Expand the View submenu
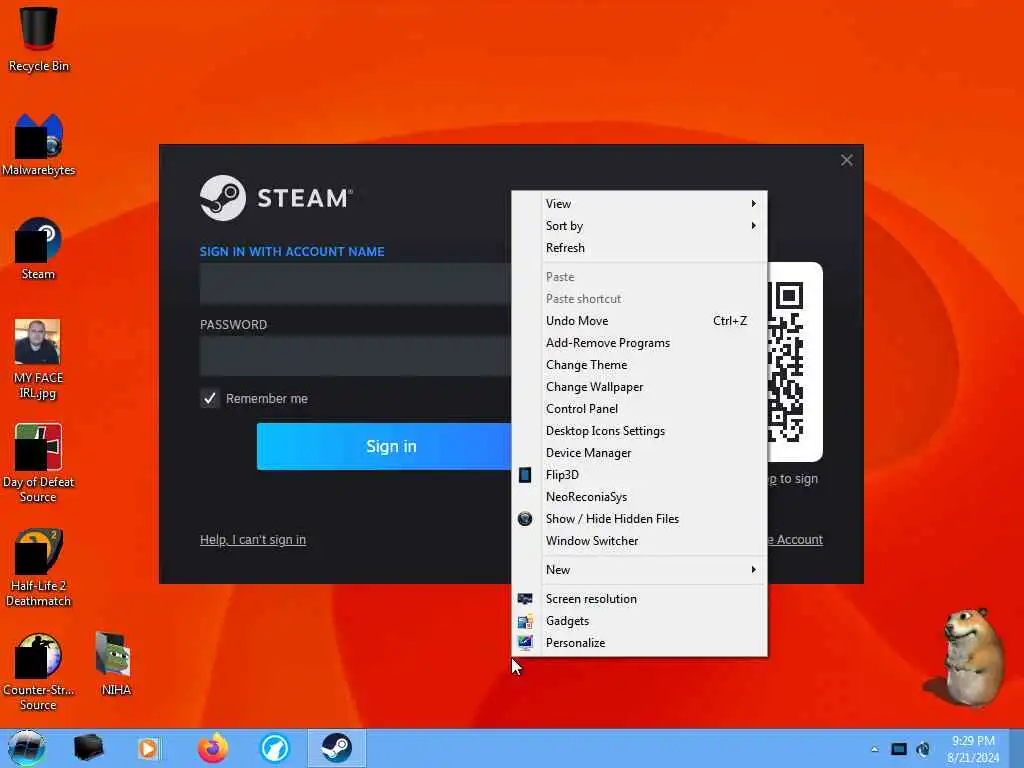Viewport: 1024px width, 768px height. pyautogui.click(x=639, y=204)
